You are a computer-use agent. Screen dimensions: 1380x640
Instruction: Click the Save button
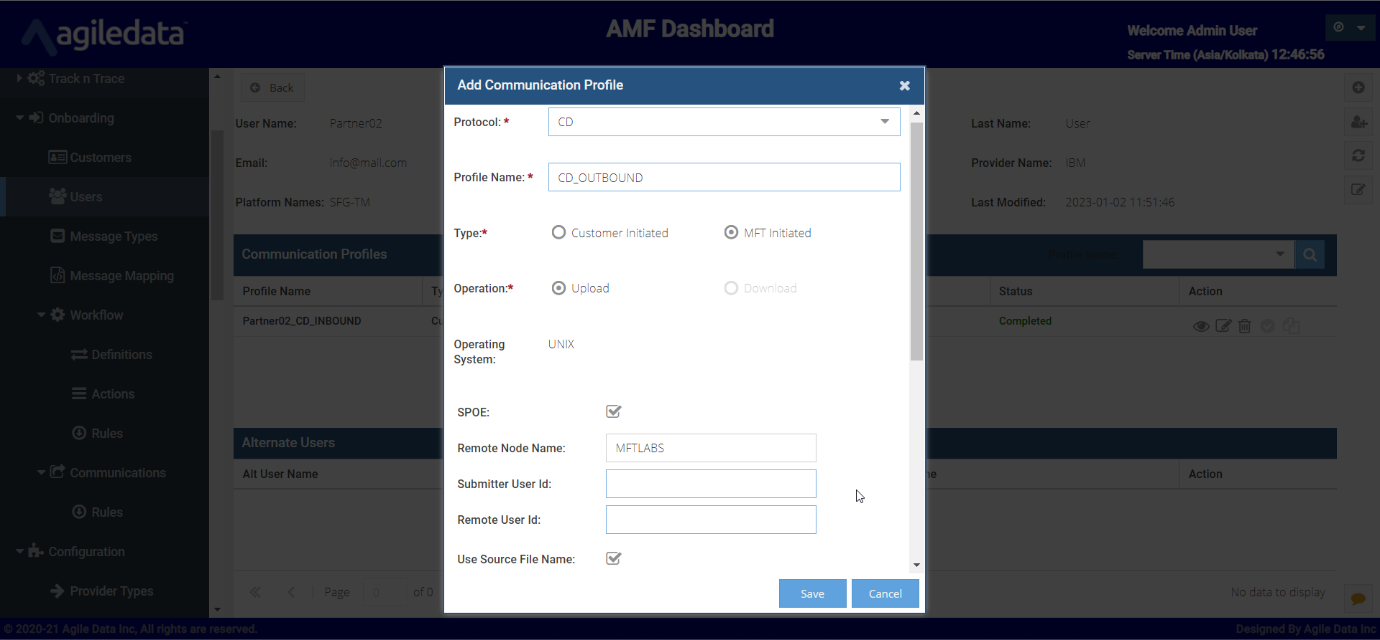tap(812, 594)
